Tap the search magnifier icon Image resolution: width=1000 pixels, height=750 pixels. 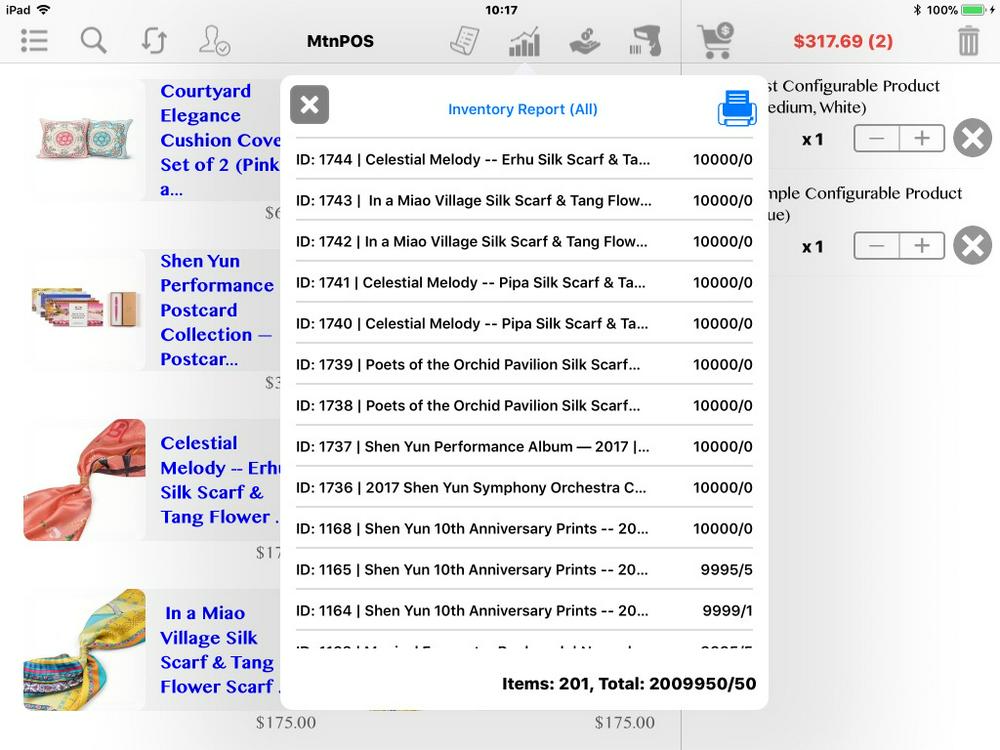point(93,41)
